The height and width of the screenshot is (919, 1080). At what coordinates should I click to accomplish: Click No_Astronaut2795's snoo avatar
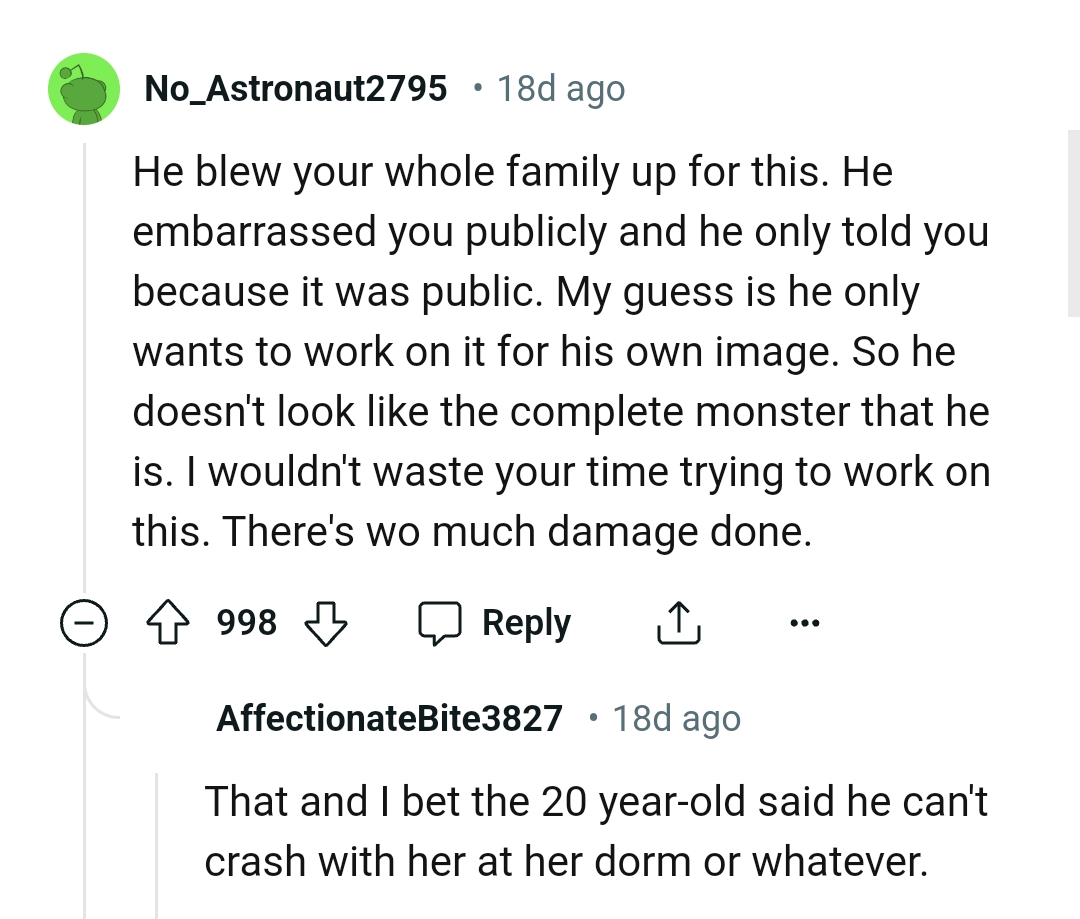point(84,88)
